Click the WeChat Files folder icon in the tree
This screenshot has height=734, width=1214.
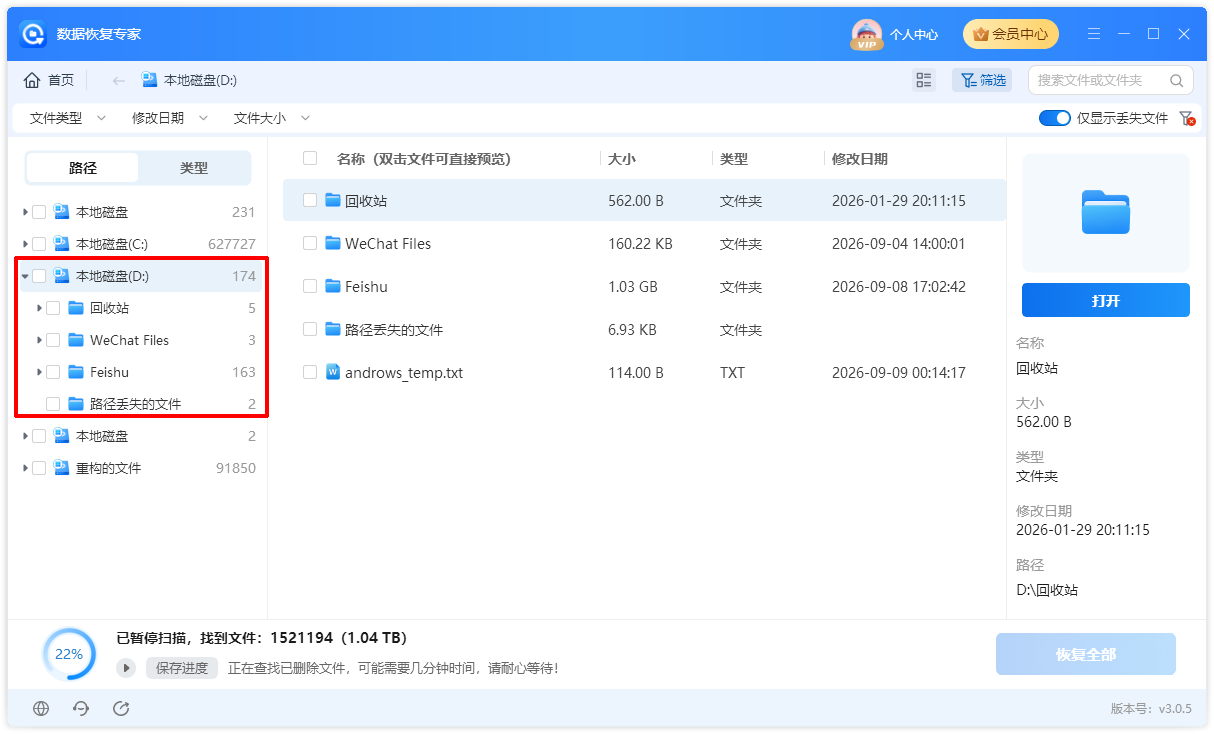[x=76, y=340]
